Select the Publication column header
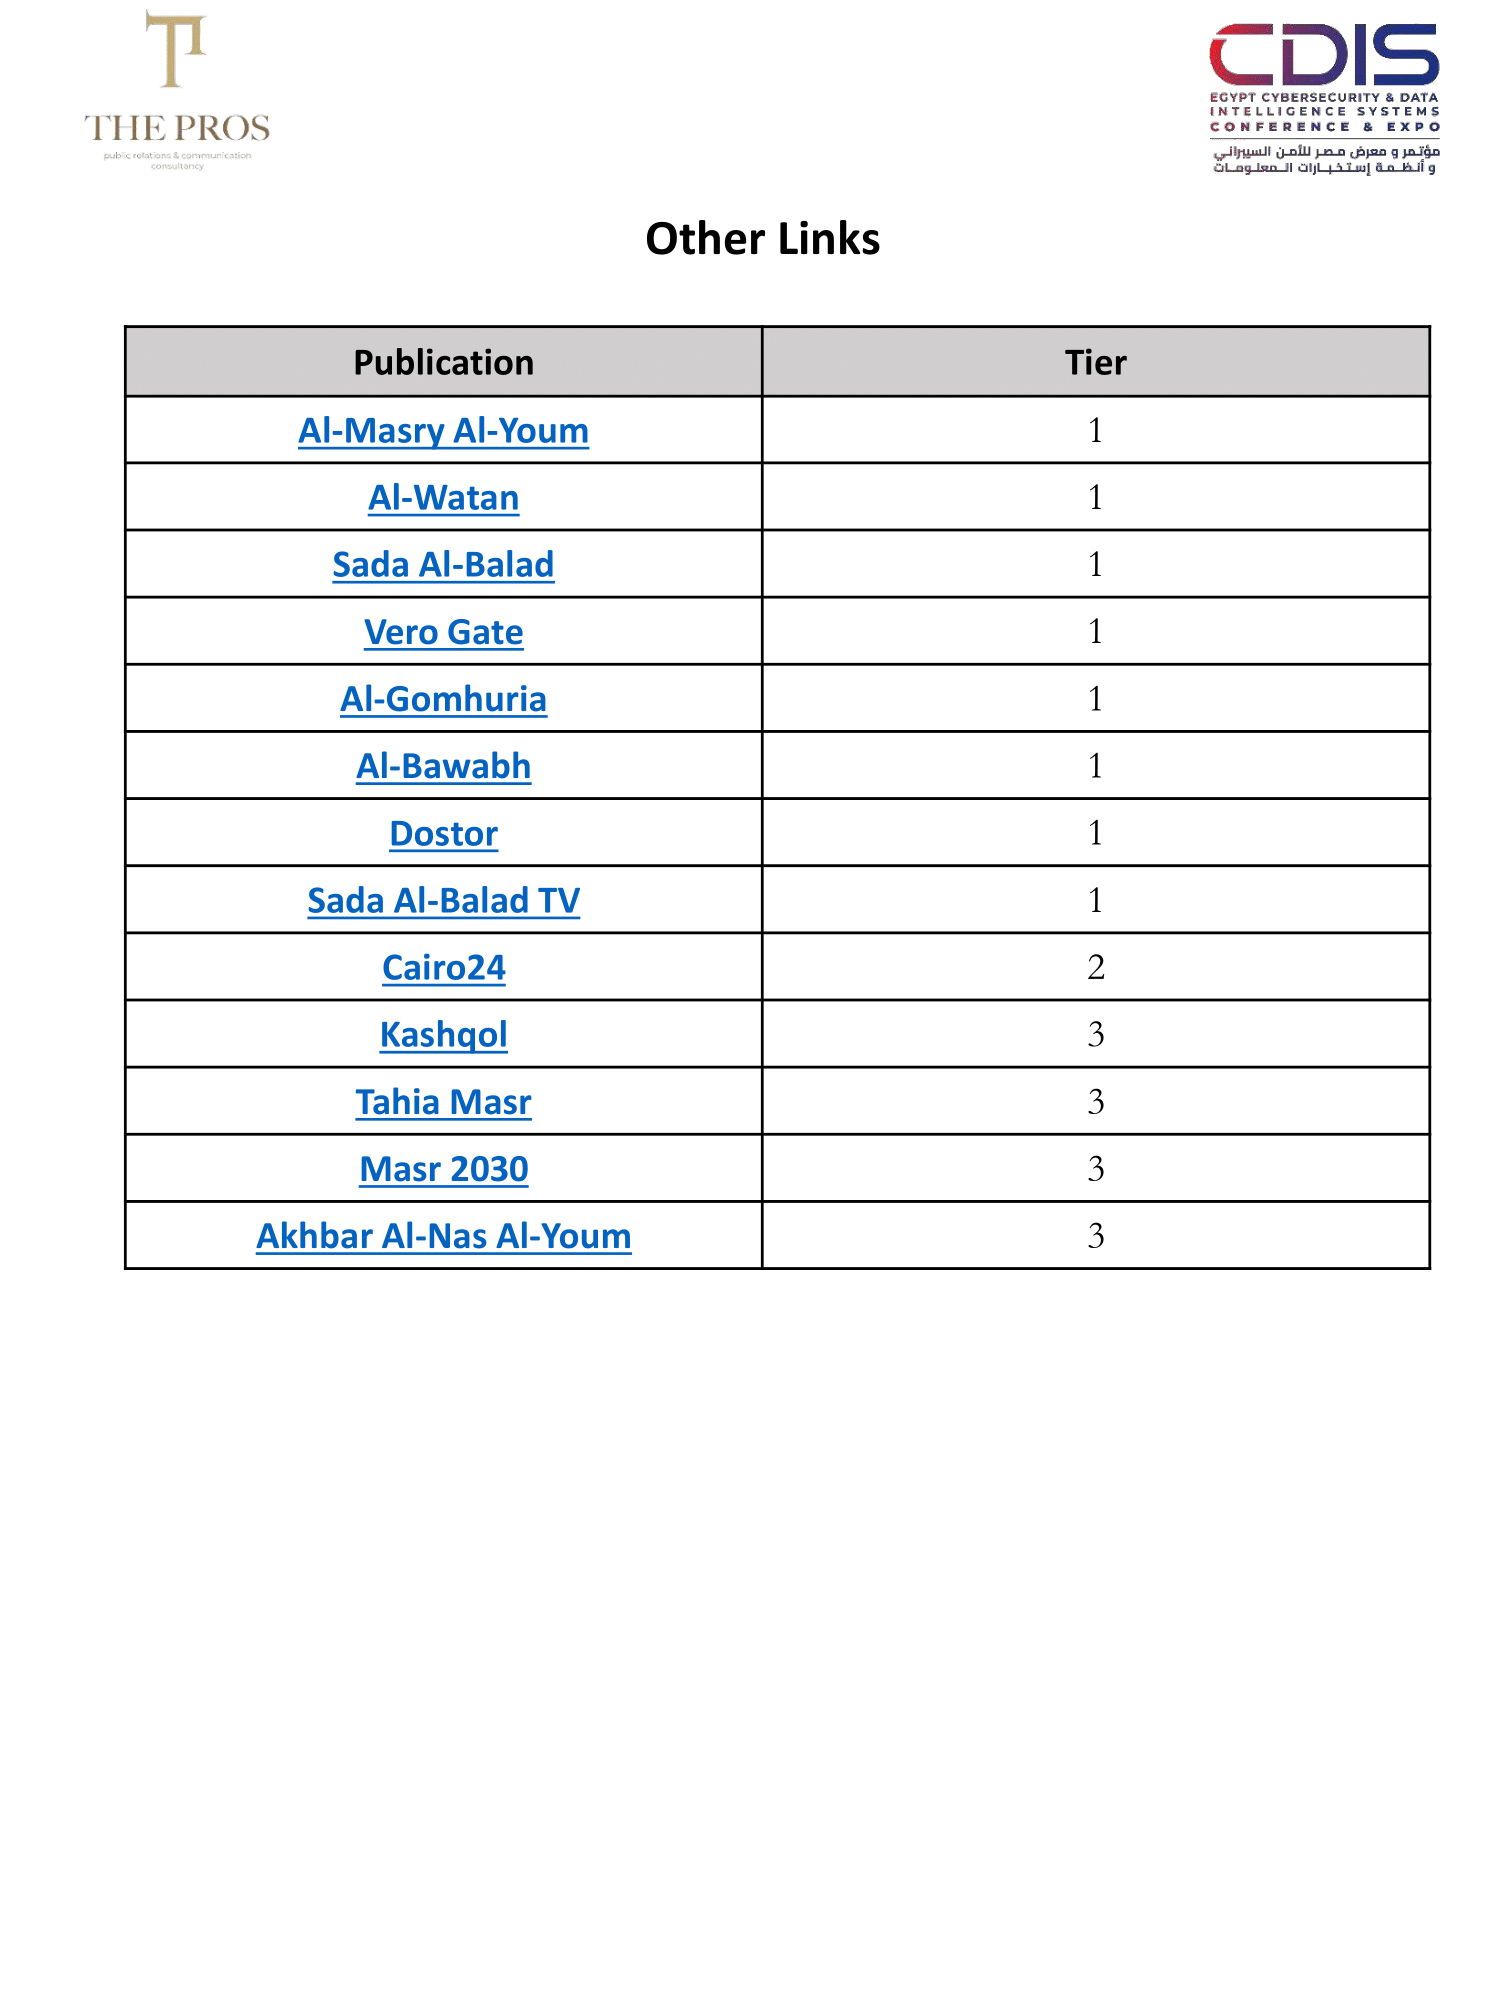The width and height of the screenshot is (1500, 2000). click(443, 362)
